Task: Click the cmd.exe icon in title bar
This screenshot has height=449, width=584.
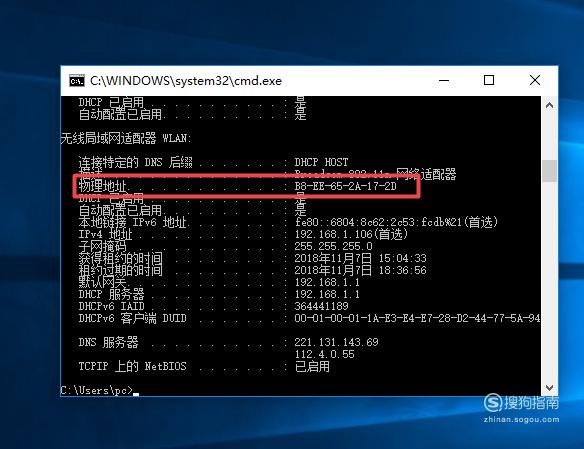Action: click(x=77, y=81)
